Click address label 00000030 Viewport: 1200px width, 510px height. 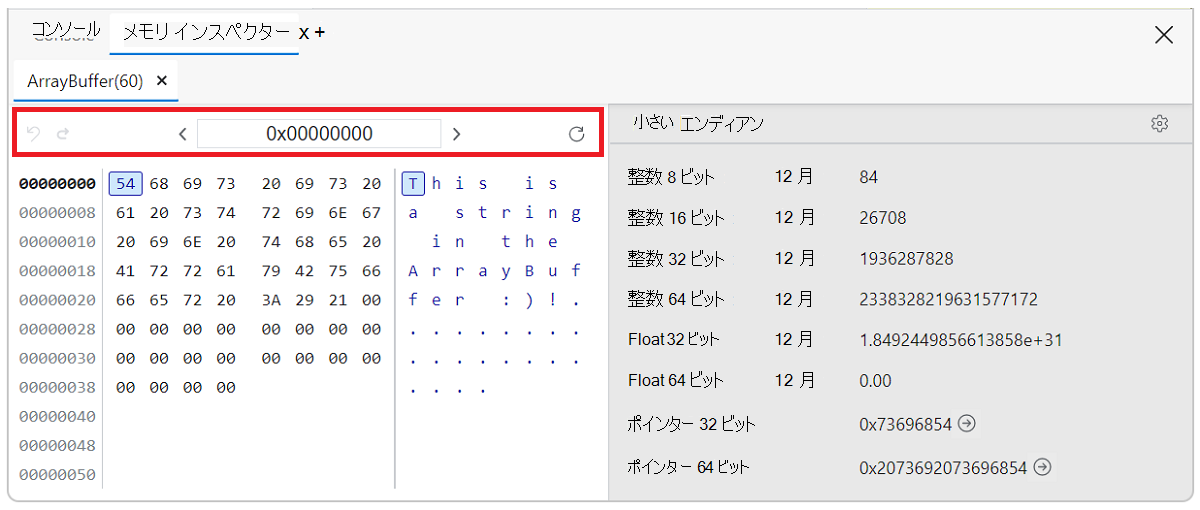[x=58, y=358]
